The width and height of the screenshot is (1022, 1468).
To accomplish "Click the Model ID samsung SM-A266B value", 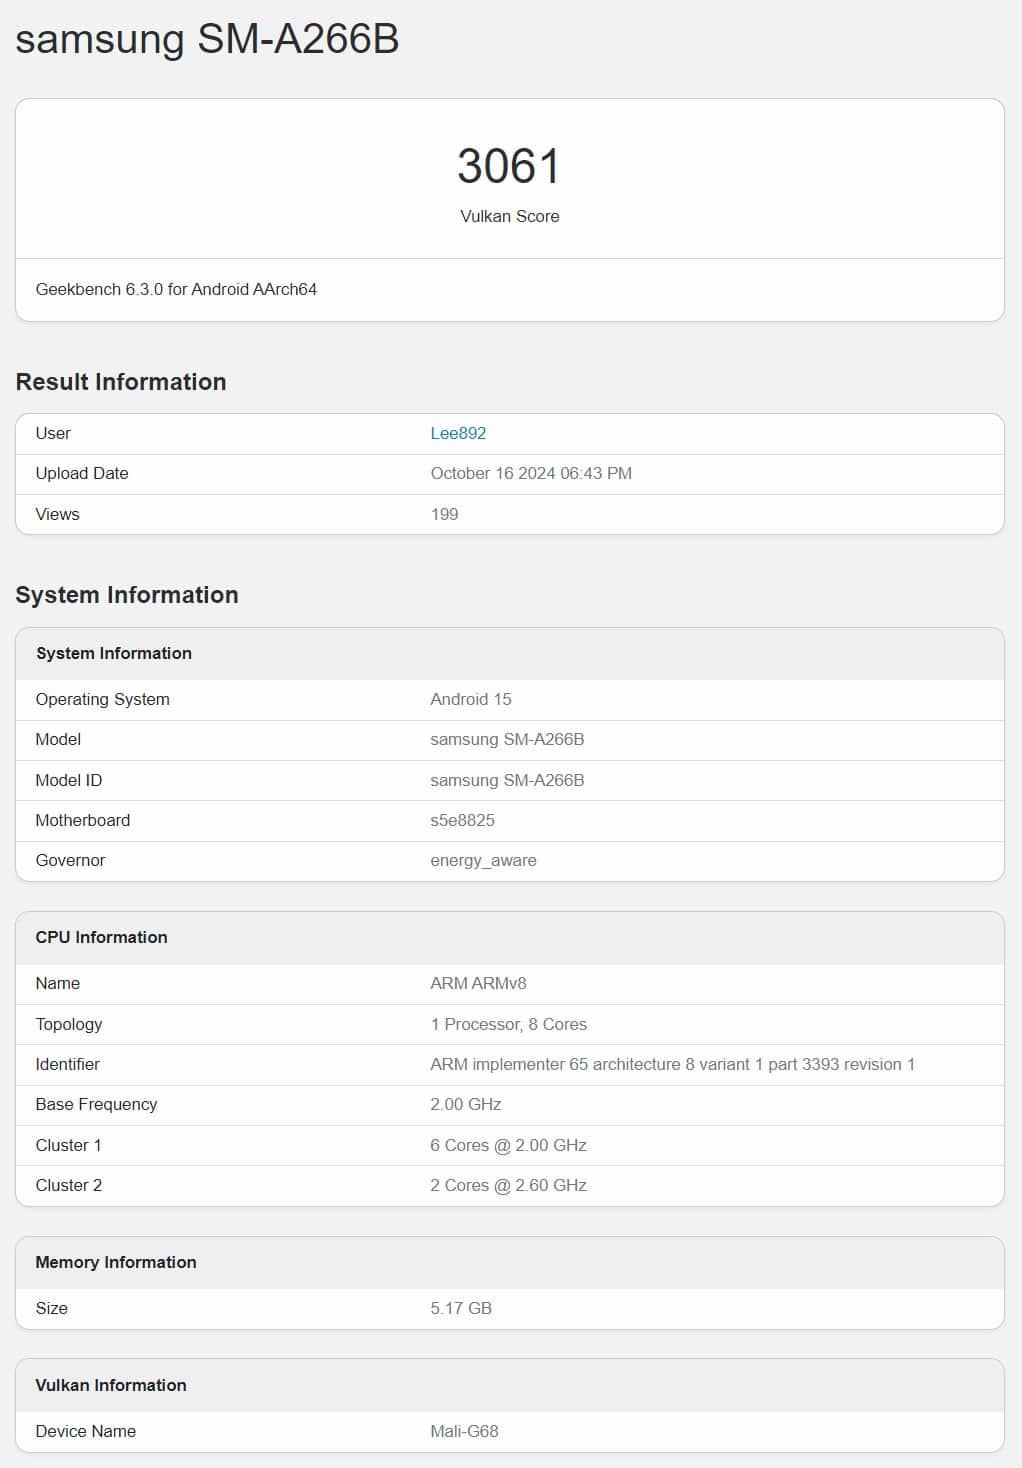I will click(x=507, y=780).
